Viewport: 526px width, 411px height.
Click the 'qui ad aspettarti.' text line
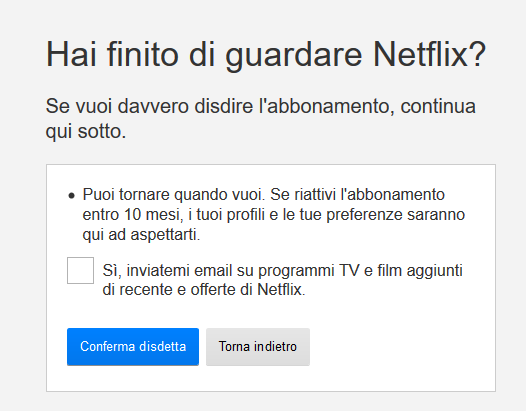141,235
